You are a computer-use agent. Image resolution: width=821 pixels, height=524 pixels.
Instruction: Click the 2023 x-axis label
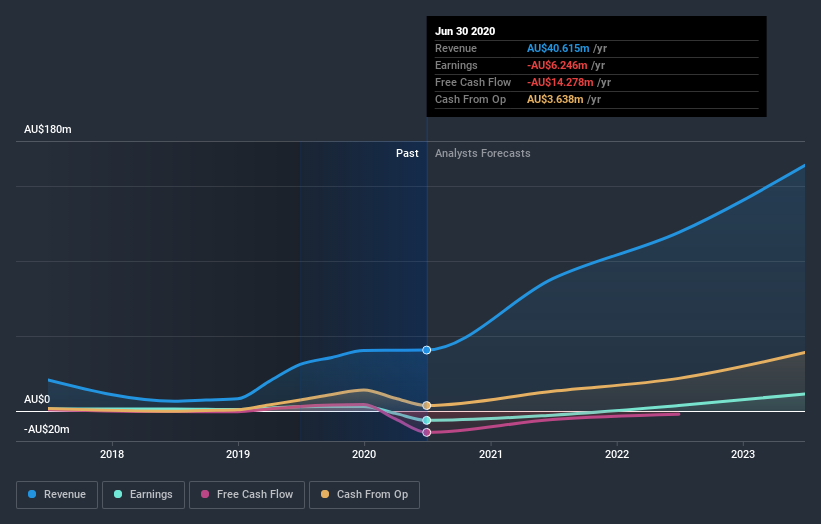click(x=743, y=454)
